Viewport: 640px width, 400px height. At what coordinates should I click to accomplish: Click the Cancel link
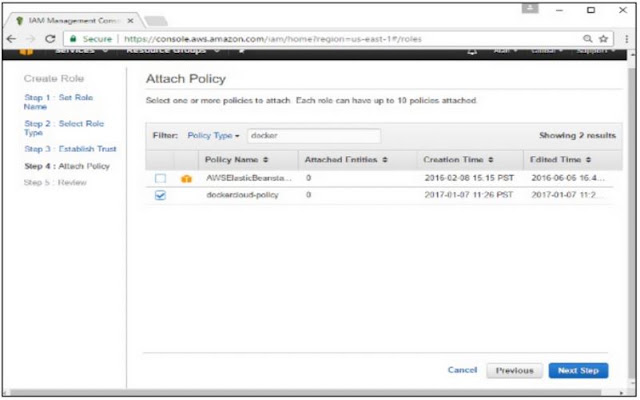pos(462,370)
